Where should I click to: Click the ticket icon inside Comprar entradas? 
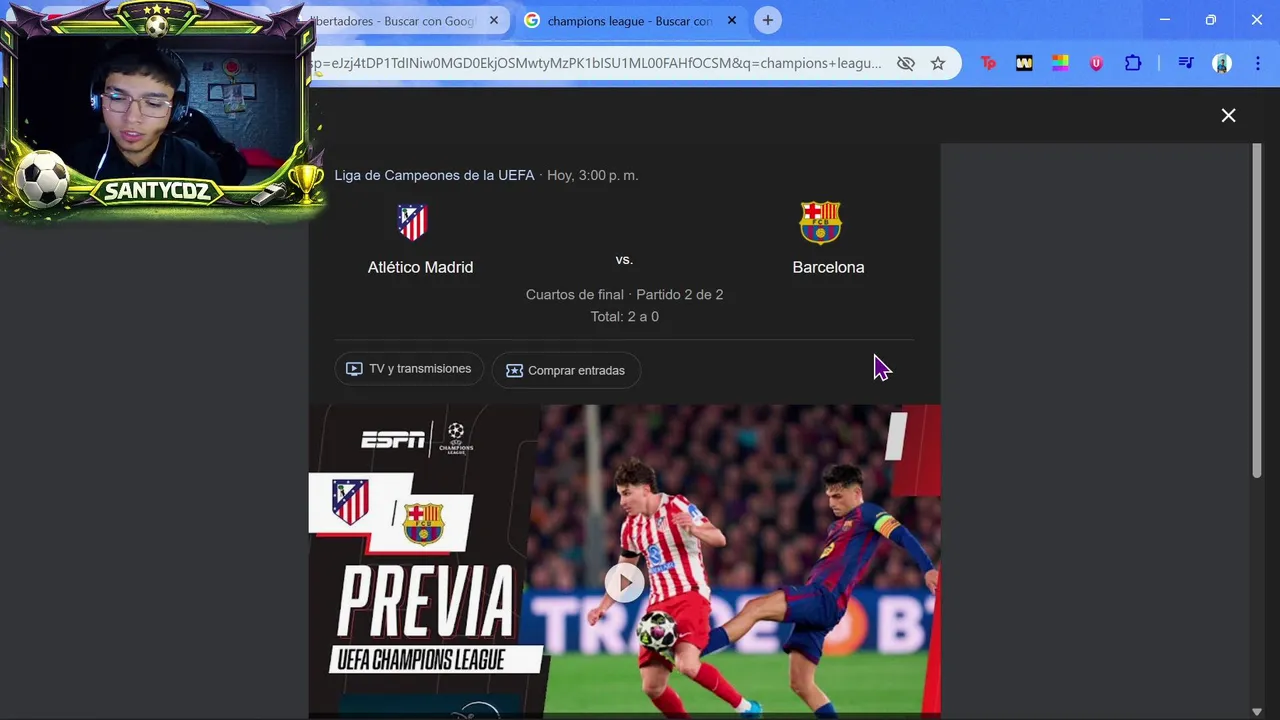(x=514, y=370)
